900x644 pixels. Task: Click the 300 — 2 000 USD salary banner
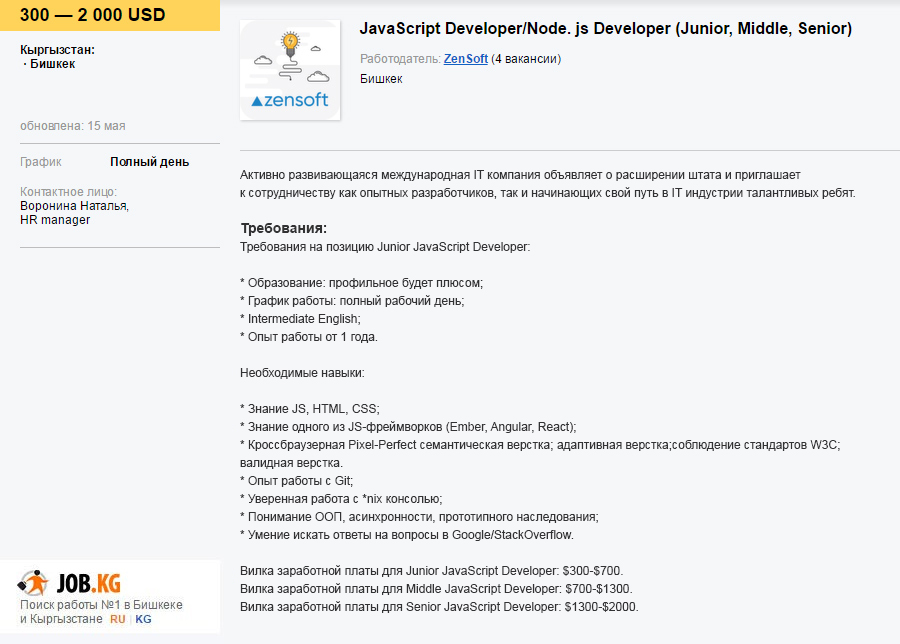(110, 15)
